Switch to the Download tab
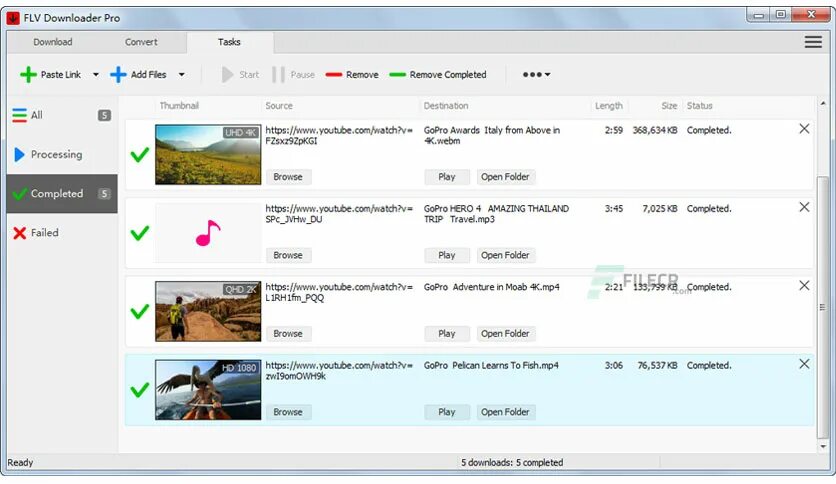The width and height of the screenshot is (836, 484). tap(53, 42)
